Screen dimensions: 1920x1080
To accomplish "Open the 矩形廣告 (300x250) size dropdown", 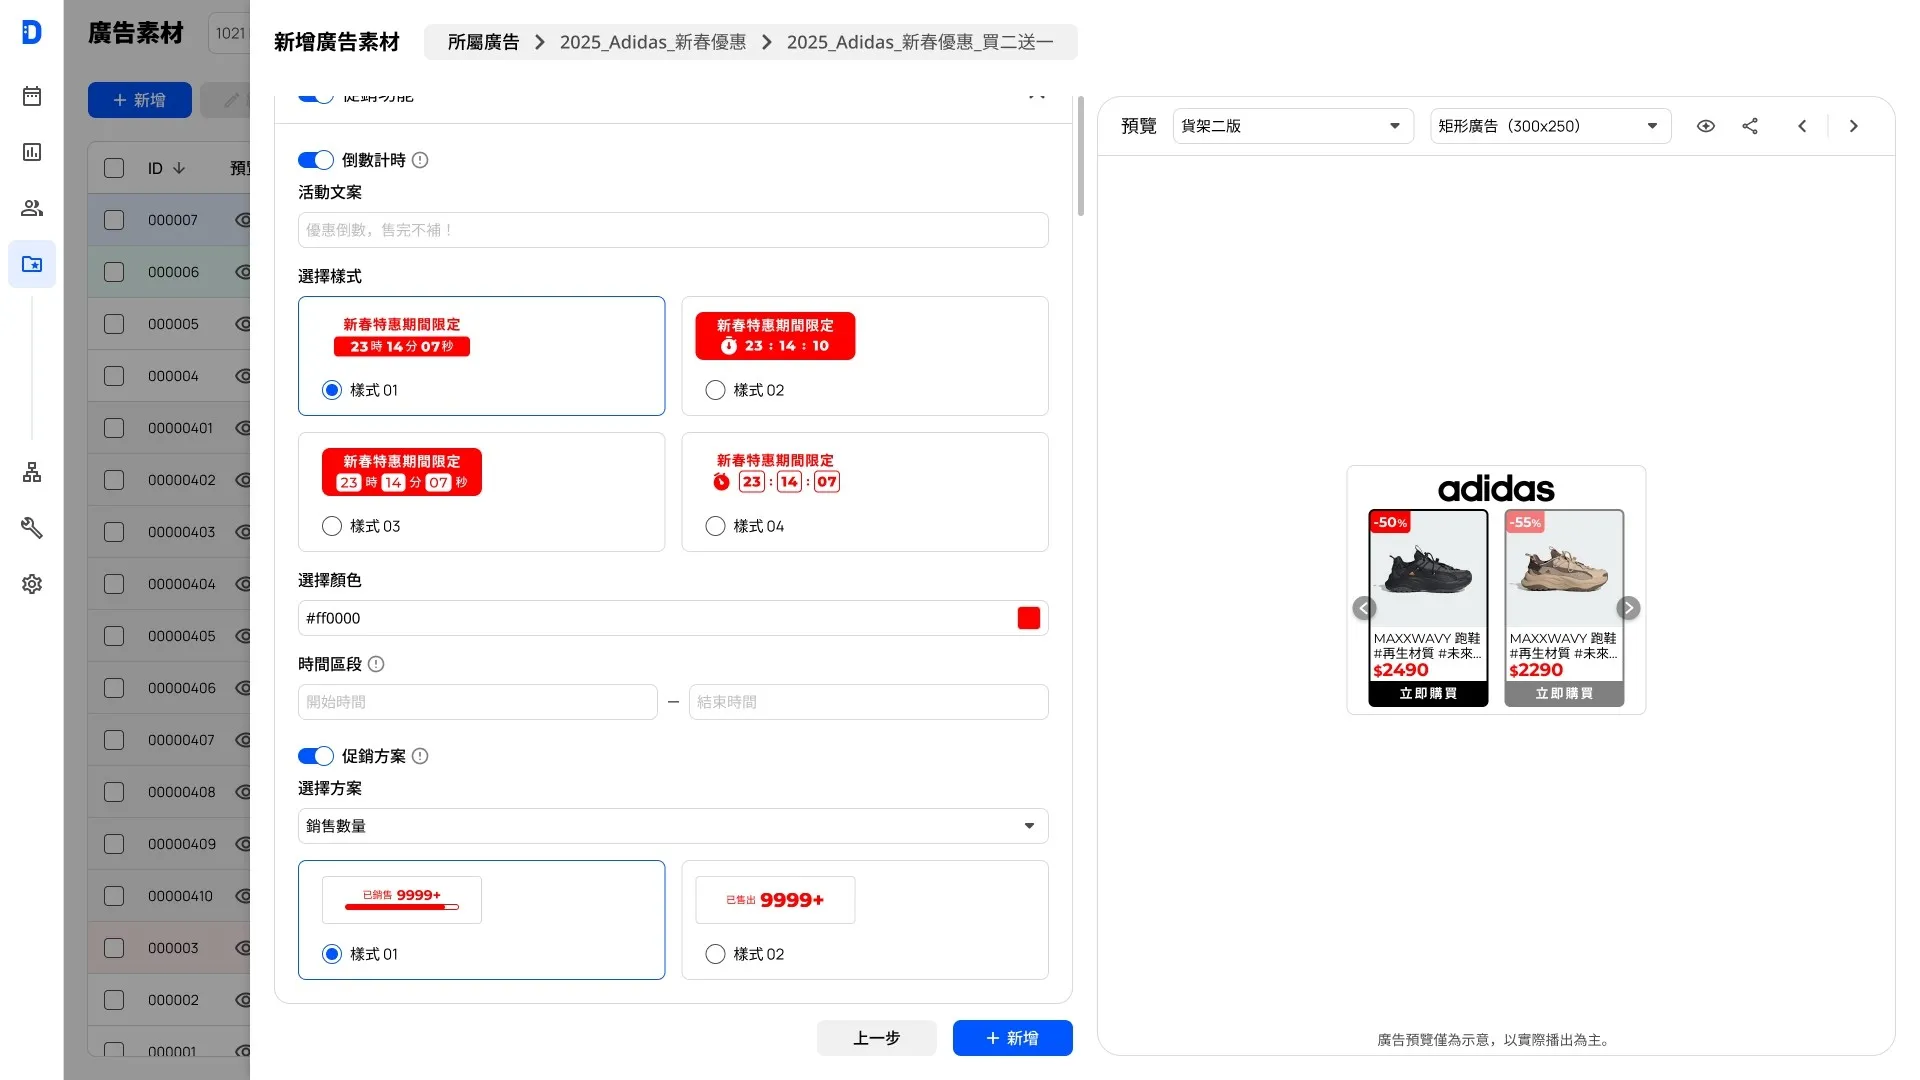I will coord(1550,126).
